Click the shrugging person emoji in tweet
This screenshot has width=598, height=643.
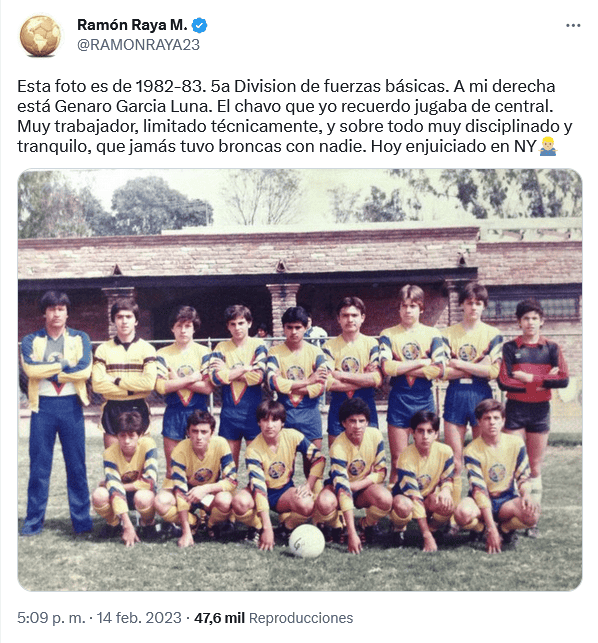pyautogui.click(x=548, y=146)
